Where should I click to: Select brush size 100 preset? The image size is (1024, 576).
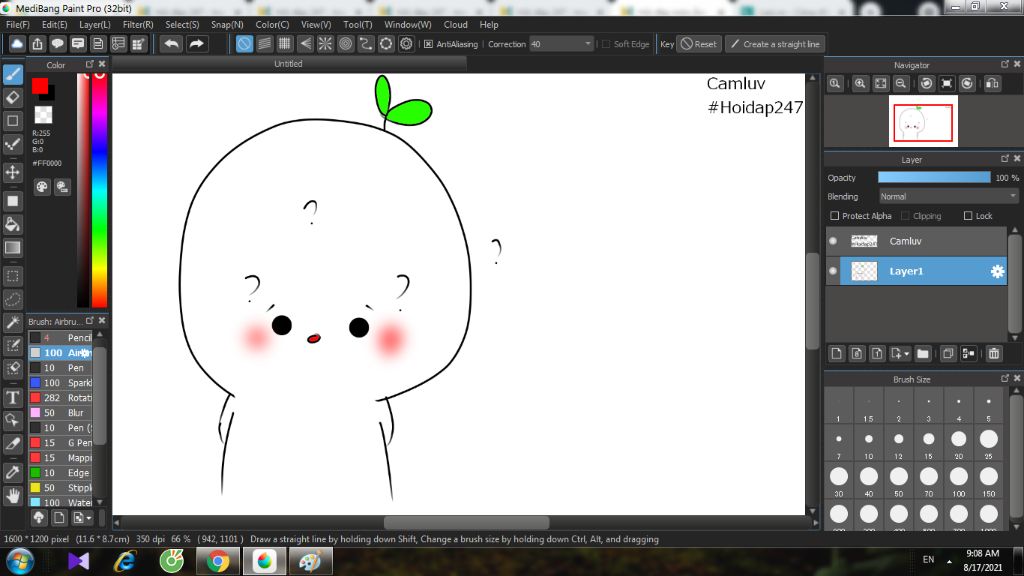click(x=958, y=481)
